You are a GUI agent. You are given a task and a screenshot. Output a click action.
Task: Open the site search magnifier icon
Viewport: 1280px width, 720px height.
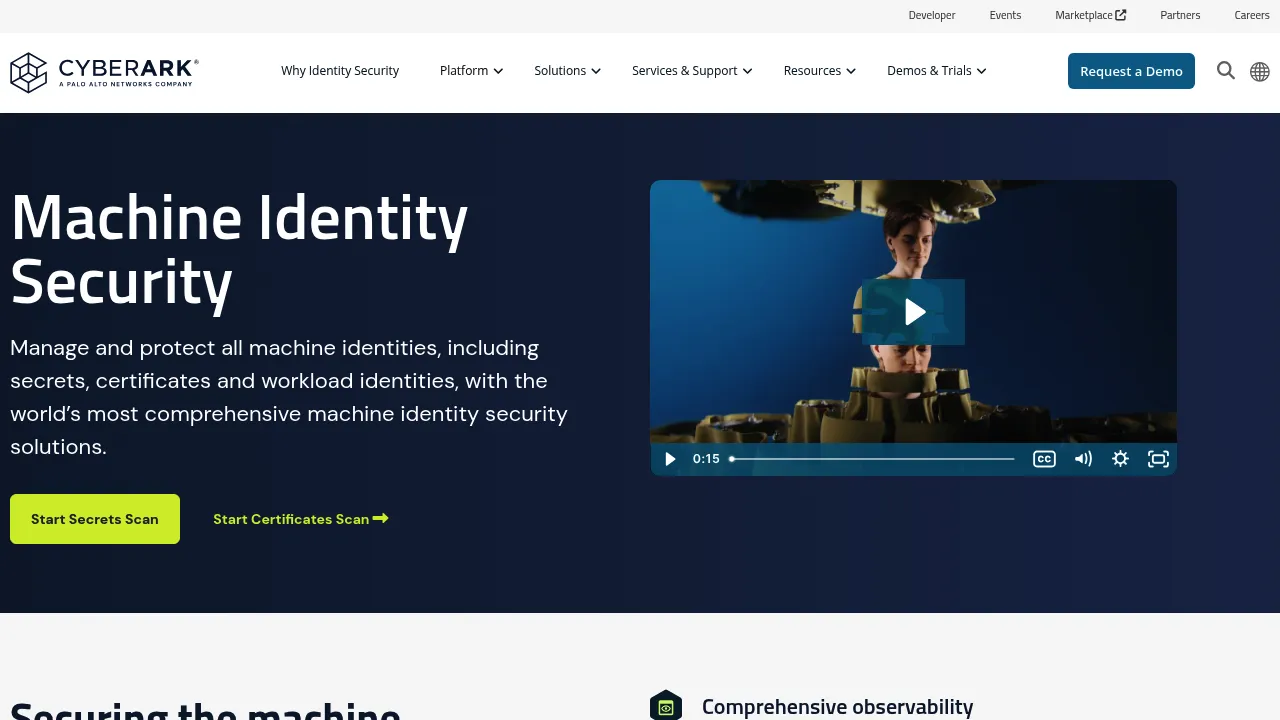[x=1226, y=70]
